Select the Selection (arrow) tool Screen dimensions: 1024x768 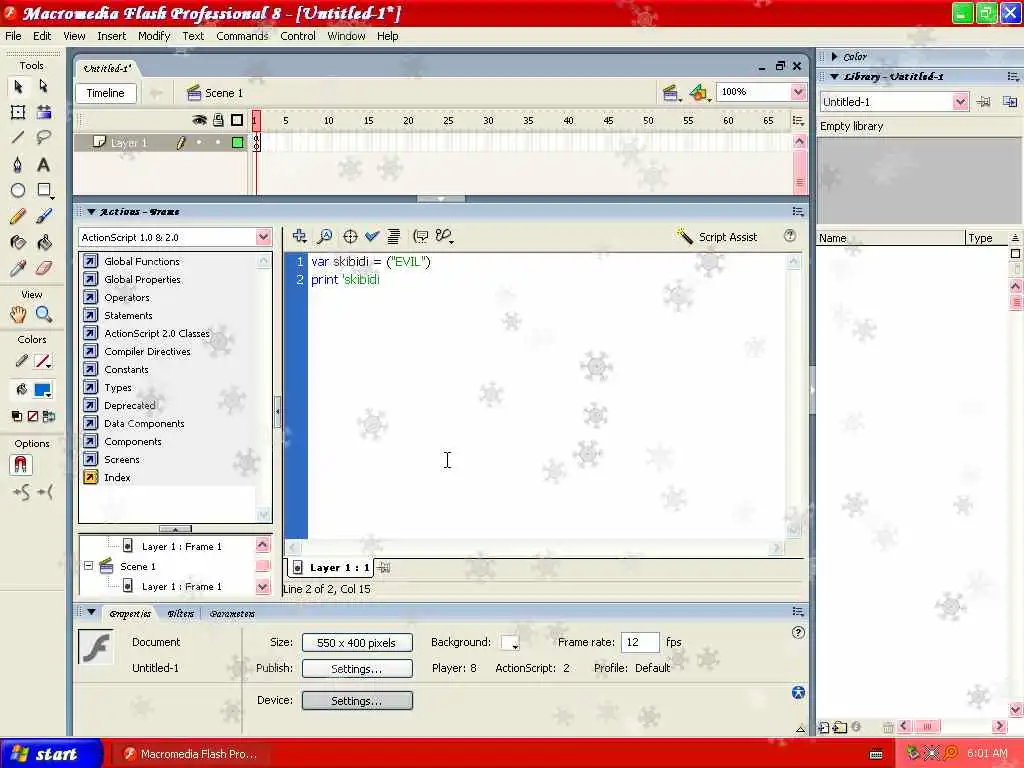pos(18,86)
